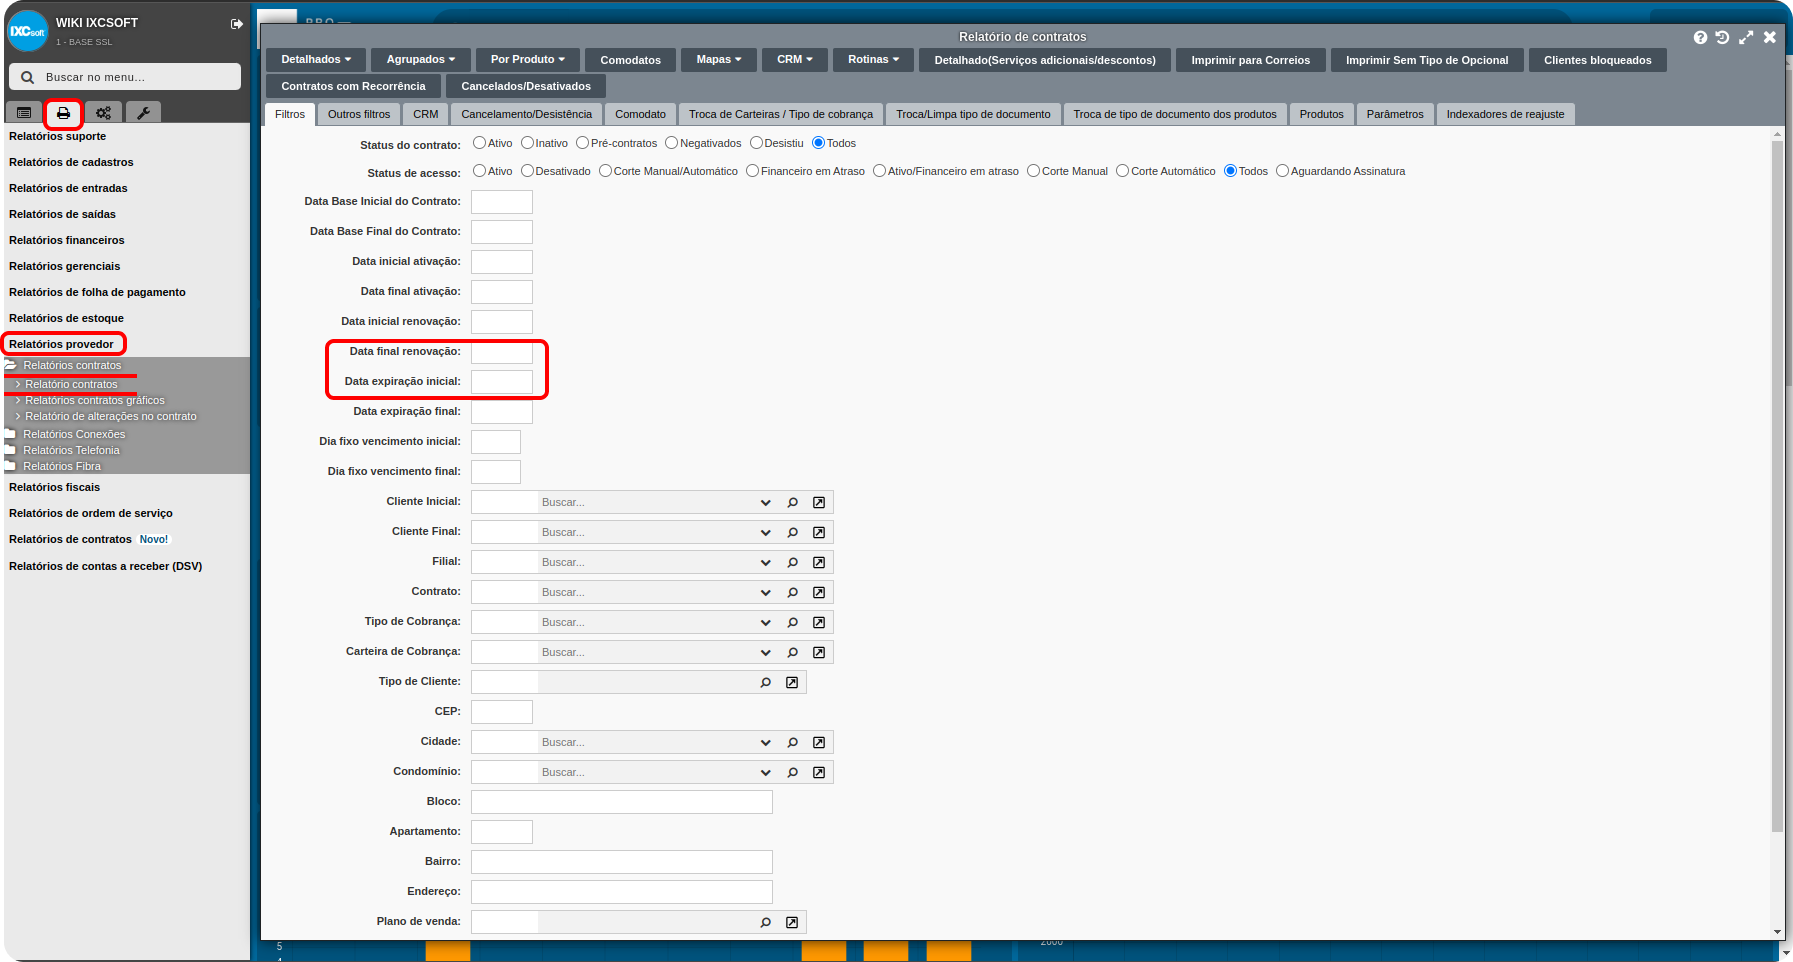Open Tipo de Cliente record arrow icon
Screen dimensions: 1793x962
click(792, 682)
